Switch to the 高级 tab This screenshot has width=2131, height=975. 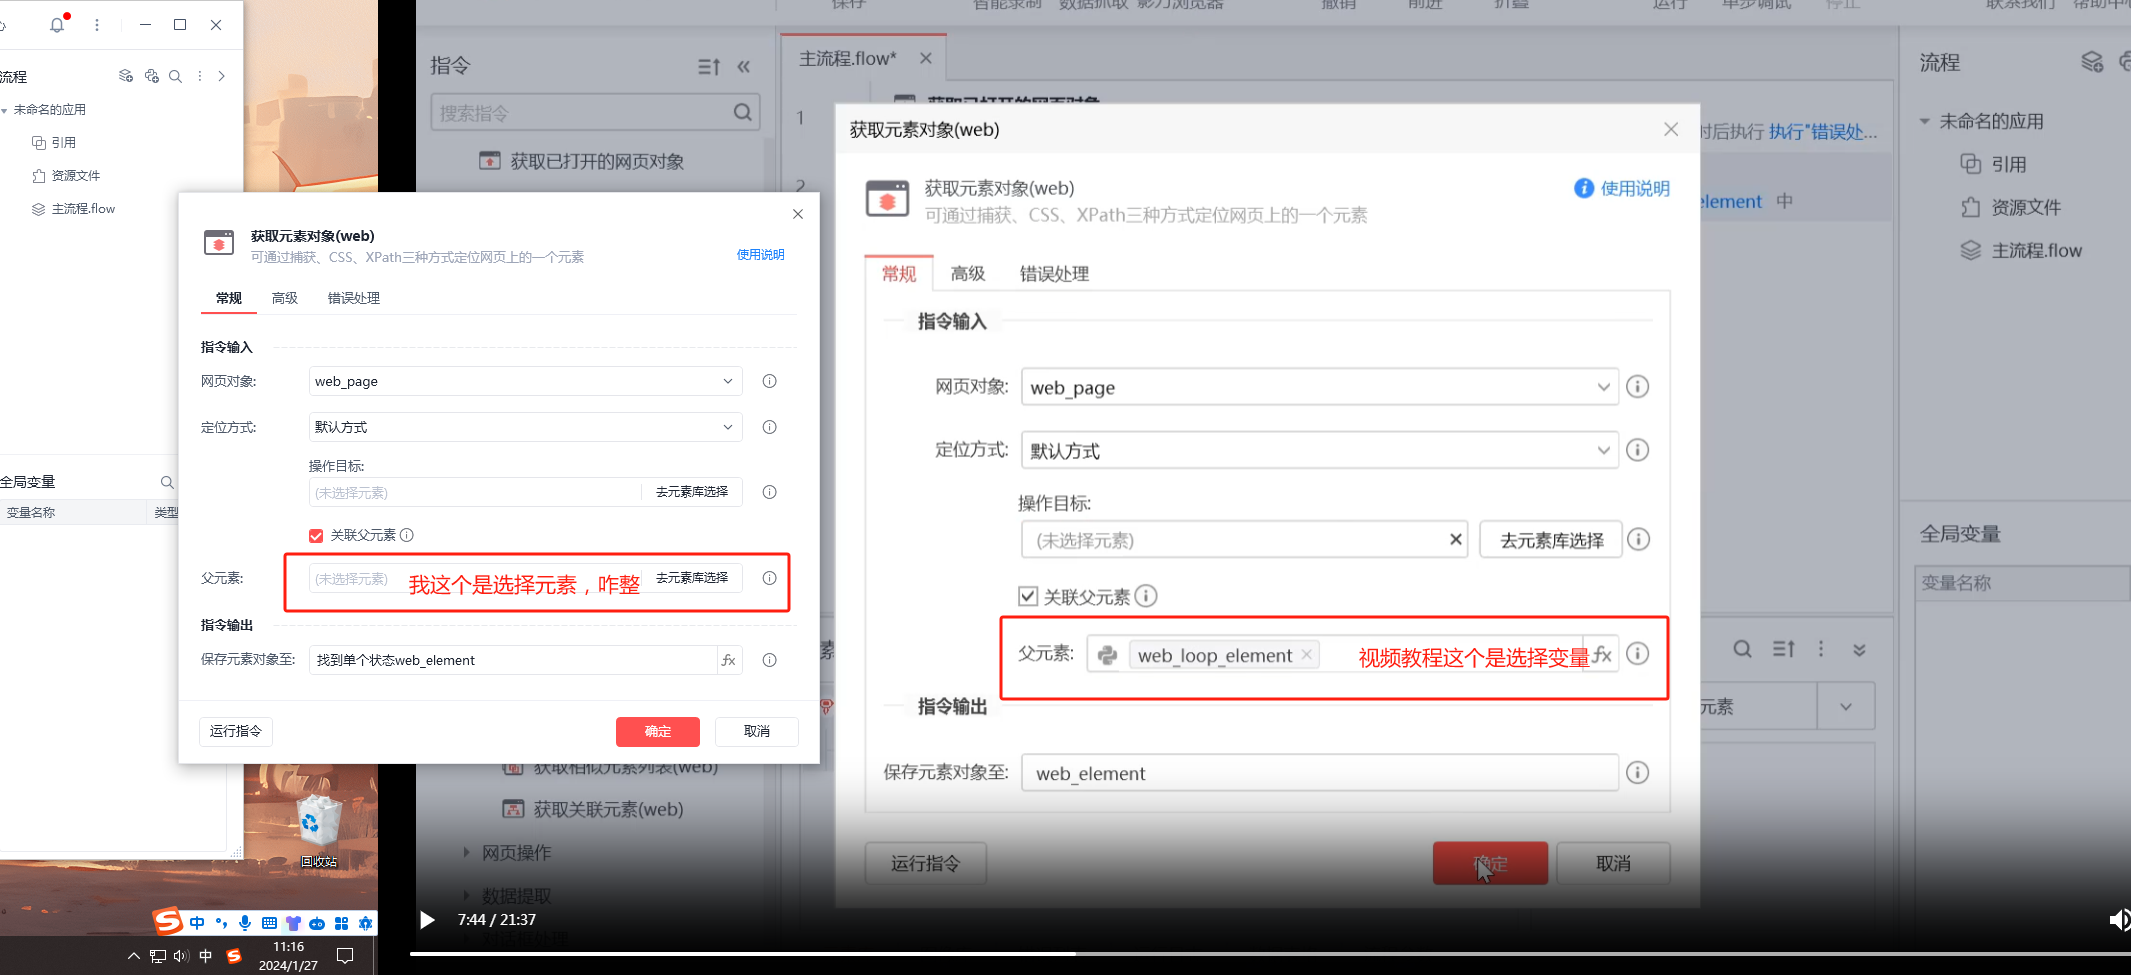pos(285,298)
